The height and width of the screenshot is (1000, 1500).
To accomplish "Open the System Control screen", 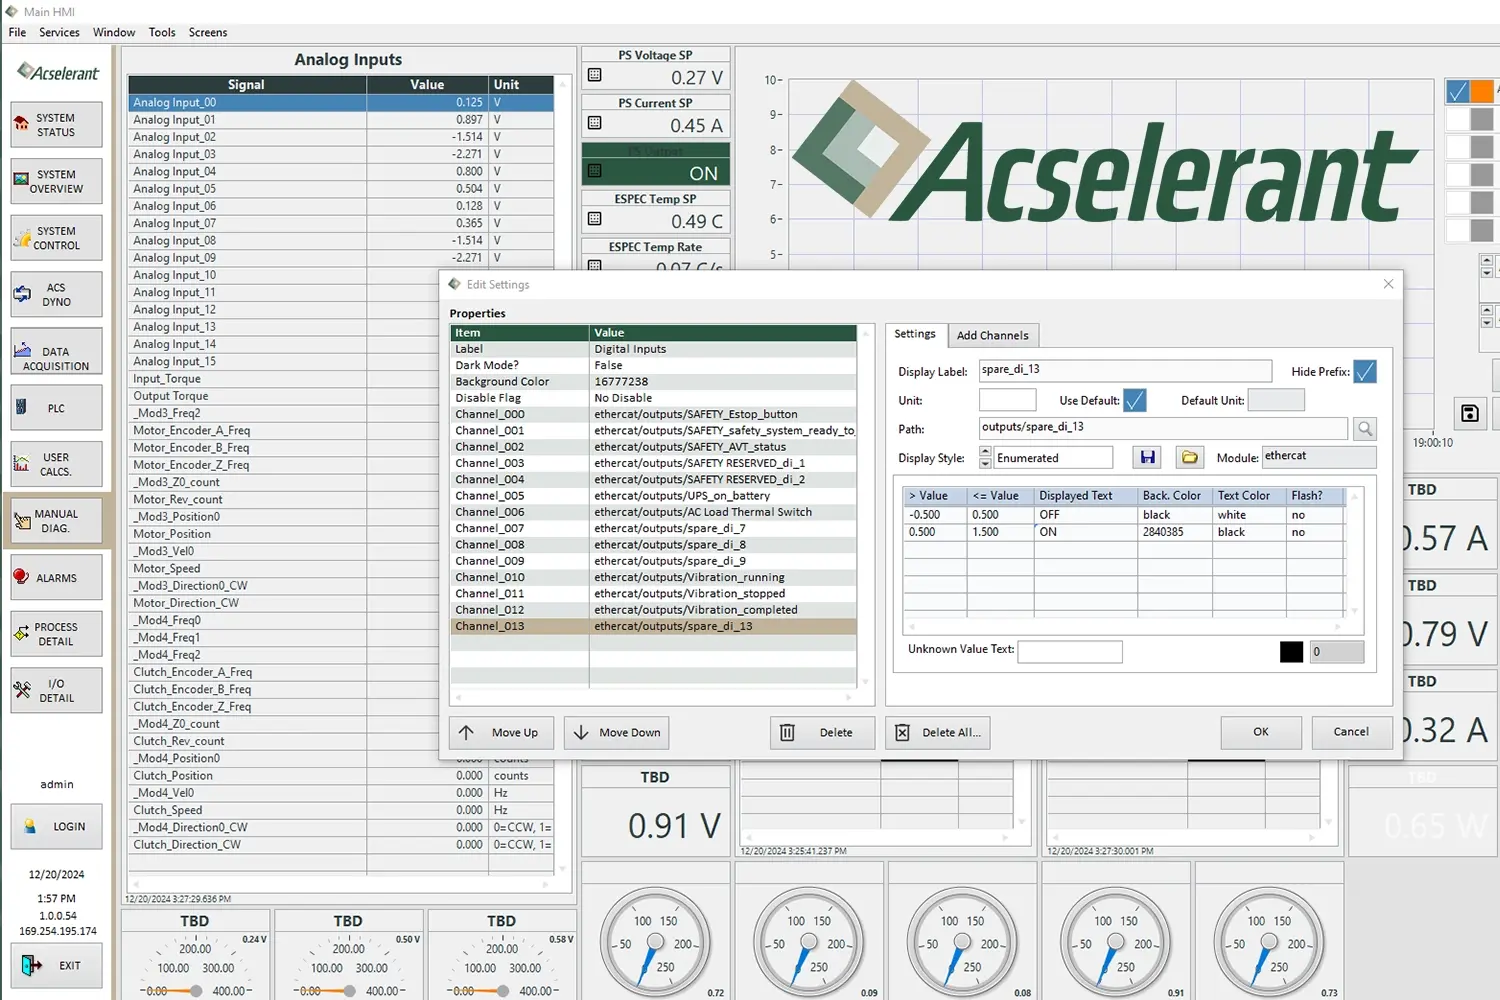I will click(x=56, y=238).
